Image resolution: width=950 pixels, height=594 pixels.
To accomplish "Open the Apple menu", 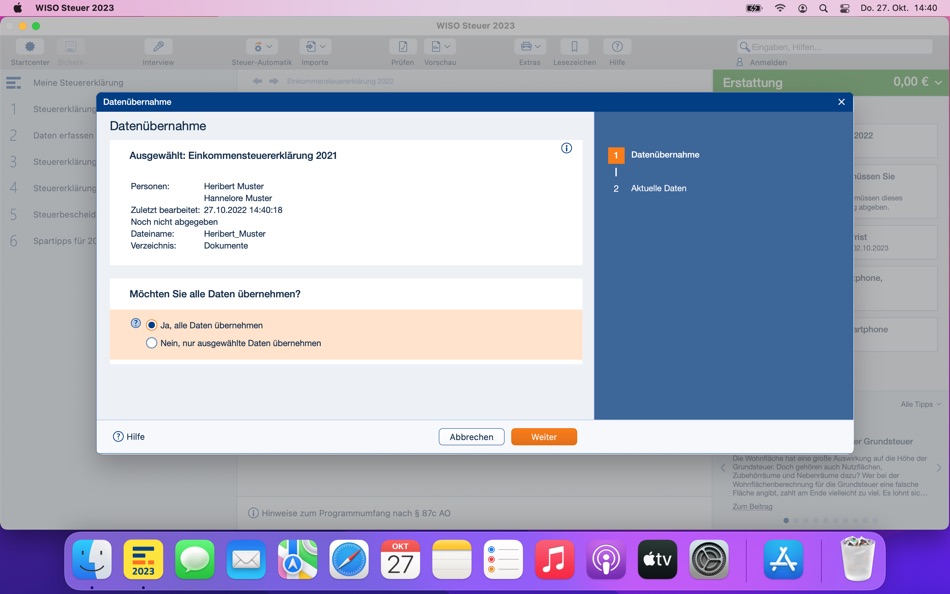I will coord(17,8).
